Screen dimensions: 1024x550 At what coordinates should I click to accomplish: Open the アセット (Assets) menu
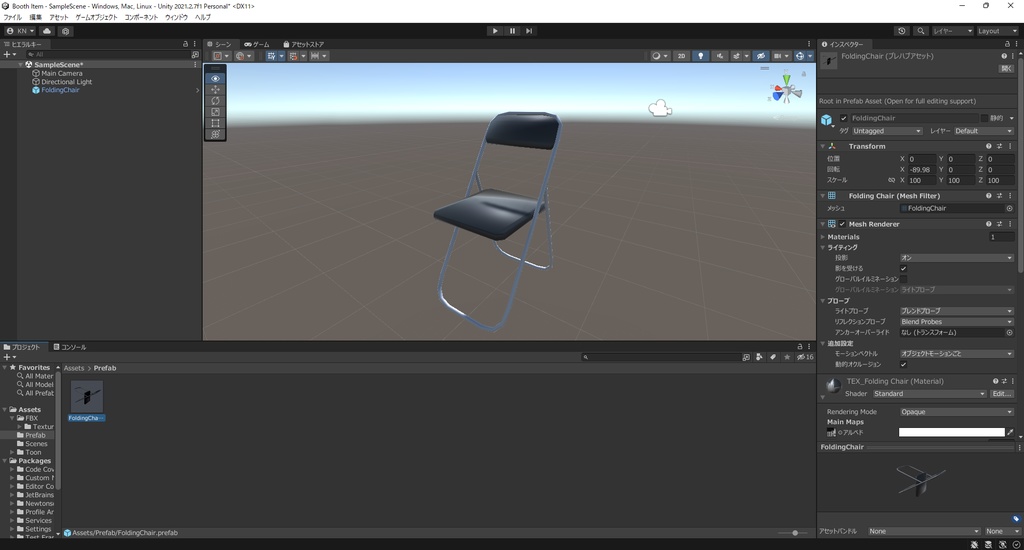click(x=58, y=17)
